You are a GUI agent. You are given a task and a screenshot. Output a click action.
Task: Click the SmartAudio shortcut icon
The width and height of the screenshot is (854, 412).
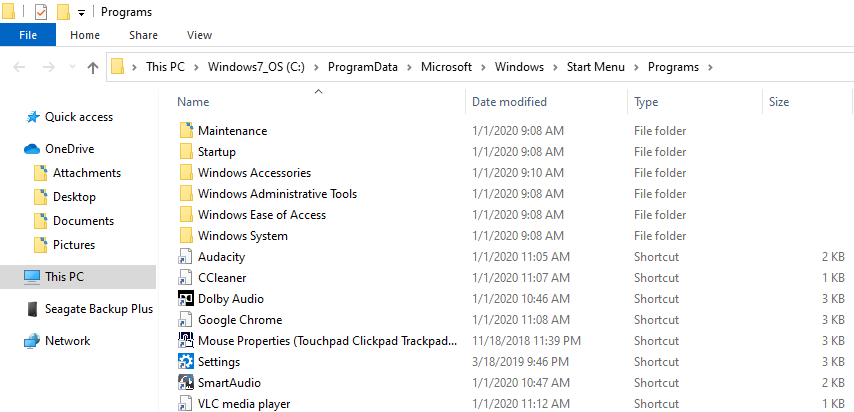pos(185,383)
